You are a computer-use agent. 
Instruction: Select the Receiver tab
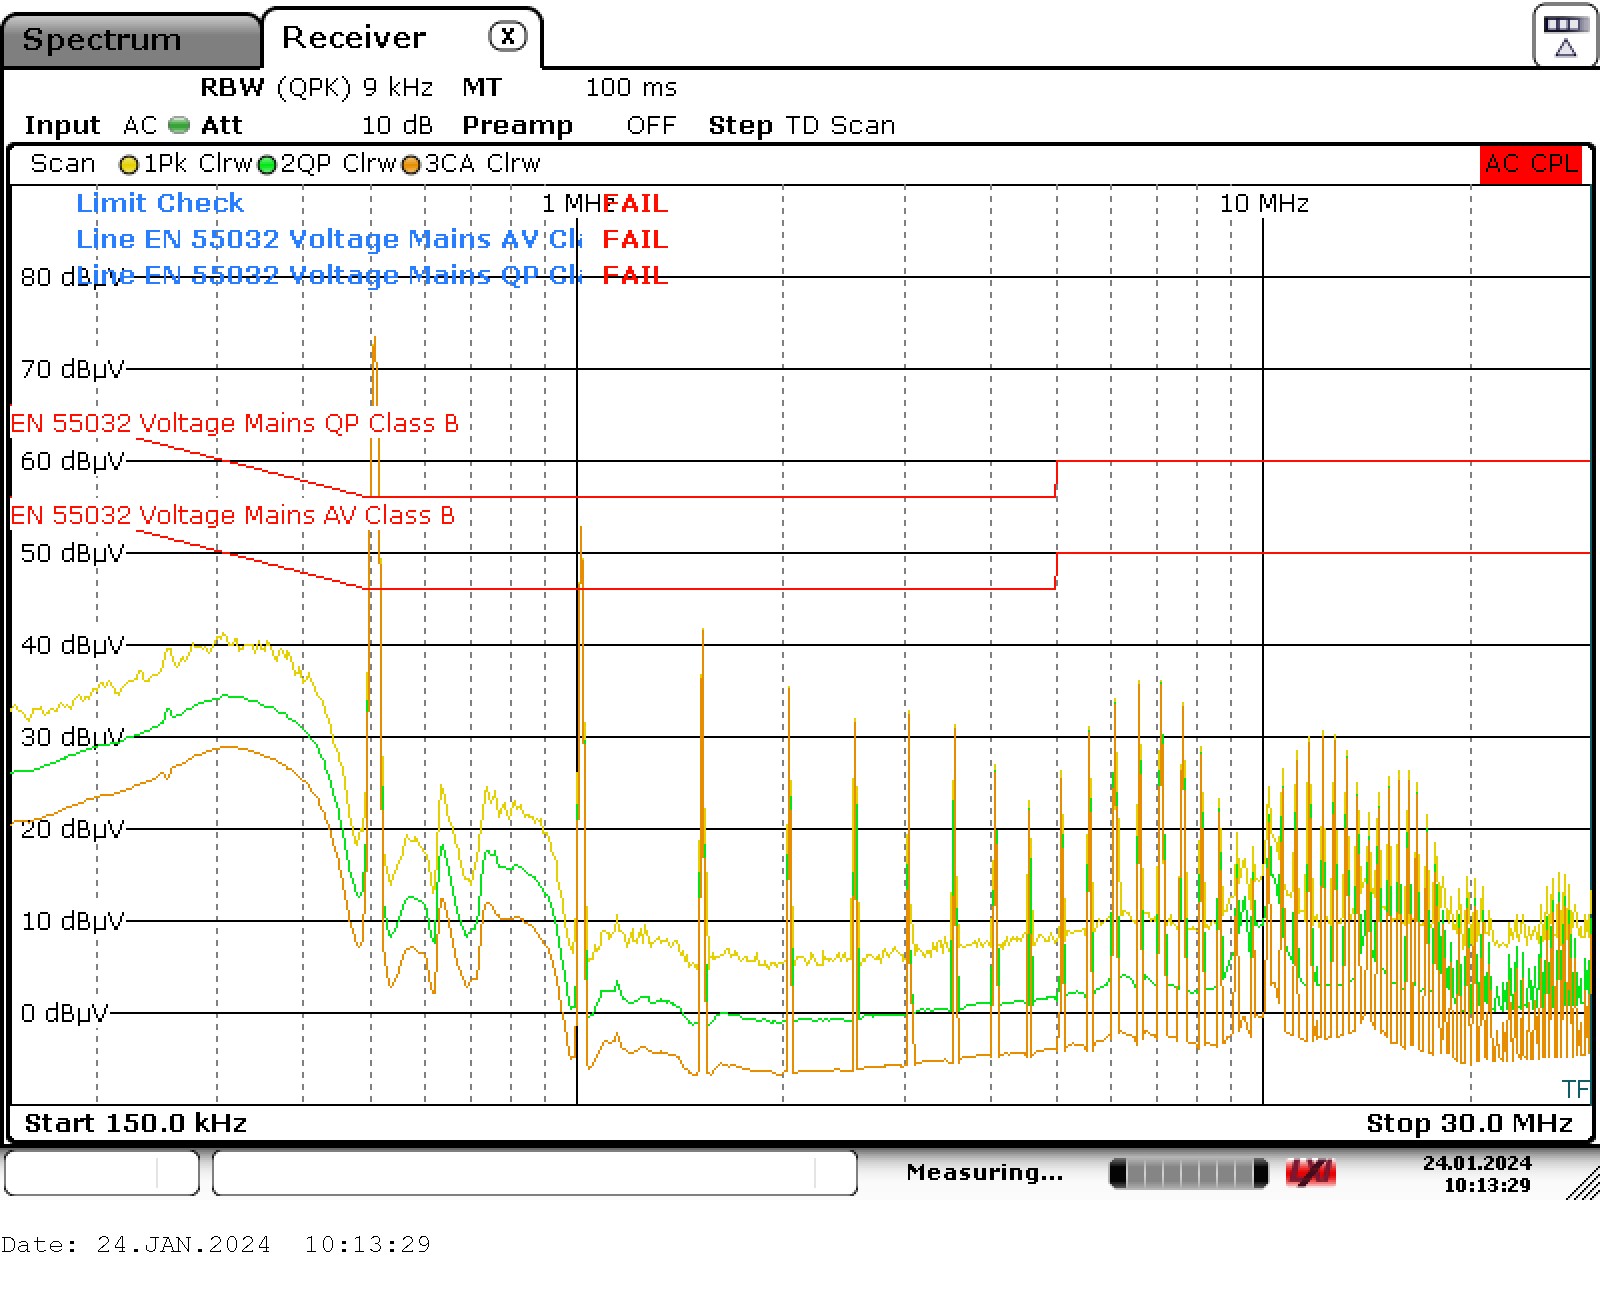pos(354,38)
